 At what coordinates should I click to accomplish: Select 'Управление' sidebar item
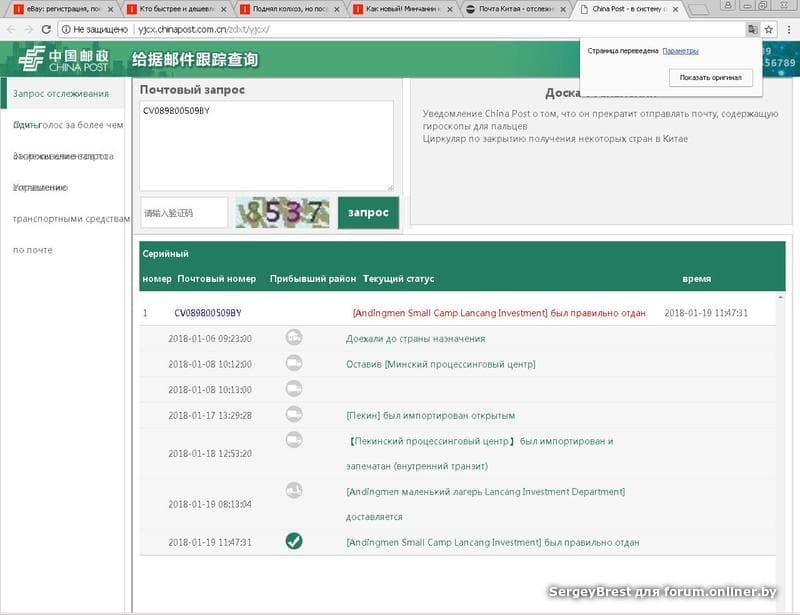[40, 187]
